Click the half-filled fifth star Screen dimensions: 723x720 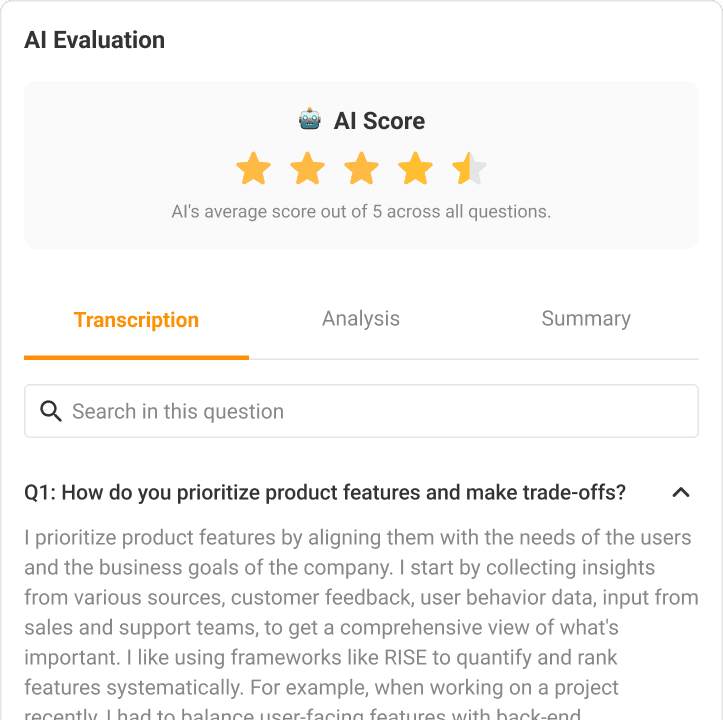point(468,169)
